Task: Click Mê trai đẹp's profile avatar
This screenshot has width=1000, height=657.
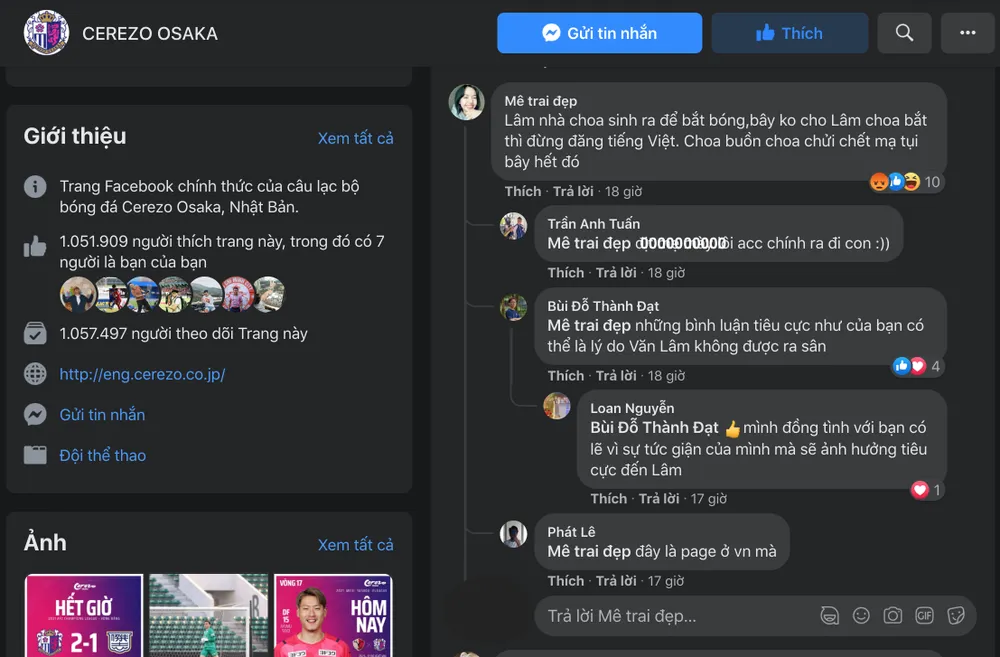Action: click(467, 102)
